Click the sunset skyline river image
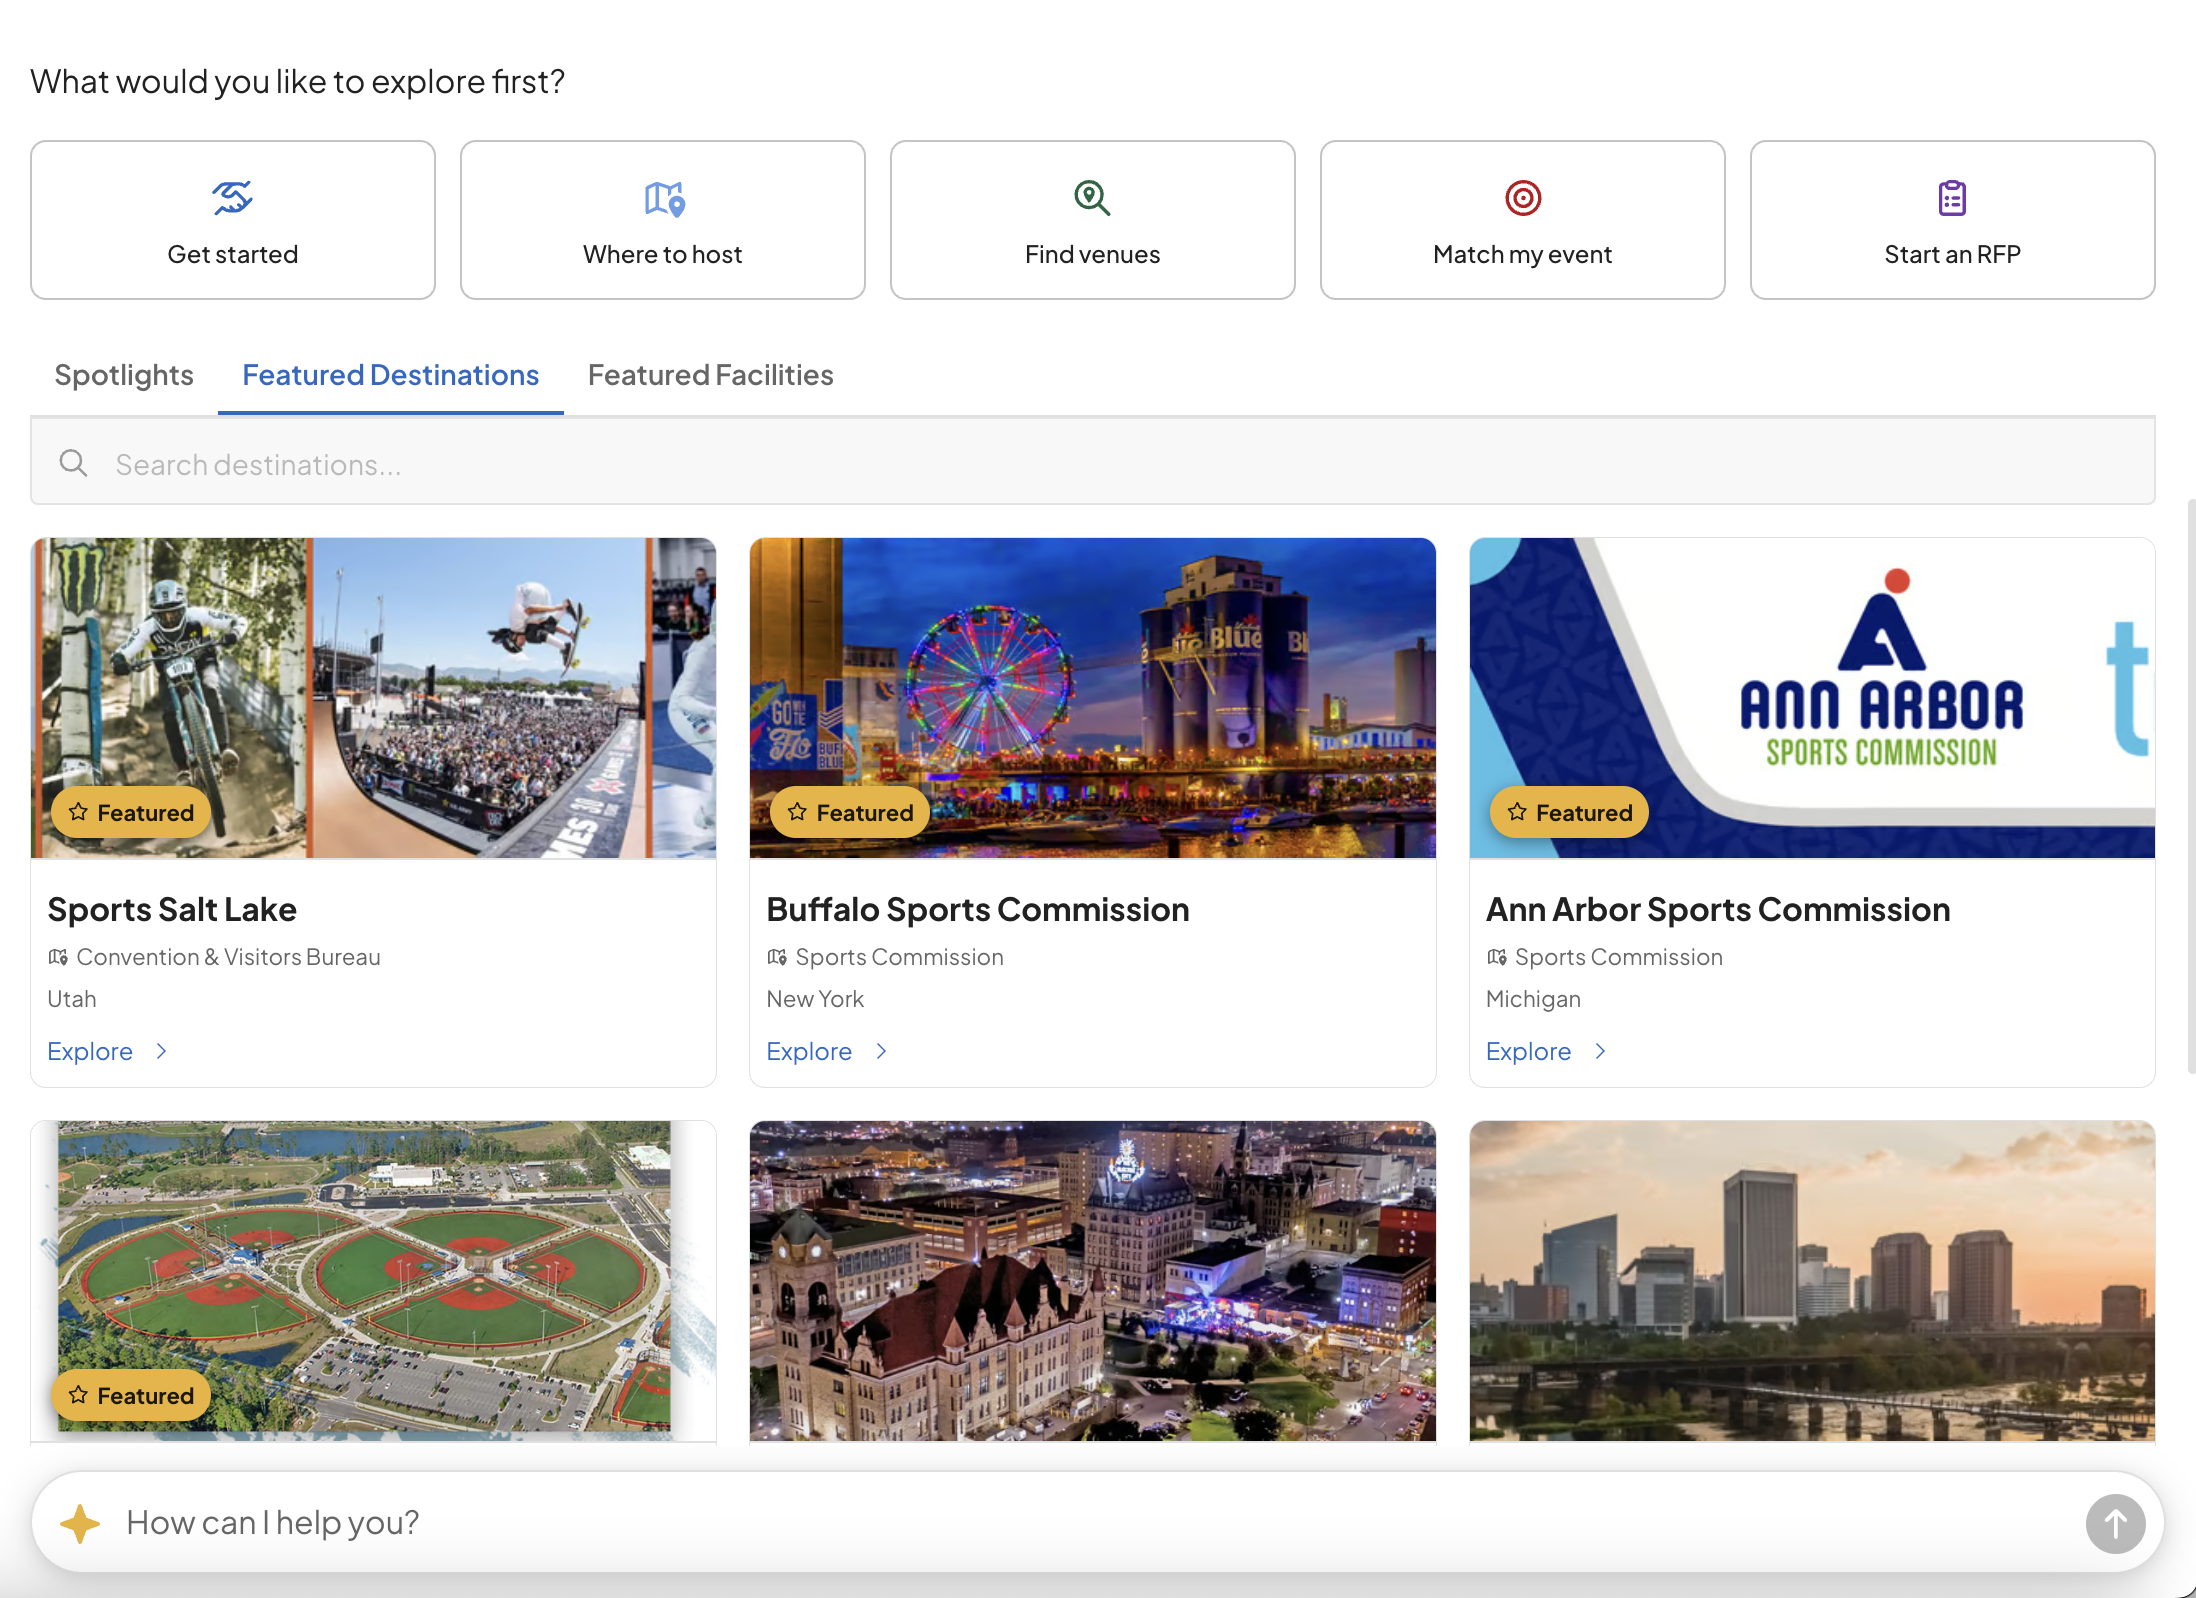This screenshot has width=2196, height=1598. coord(1812,1280)
